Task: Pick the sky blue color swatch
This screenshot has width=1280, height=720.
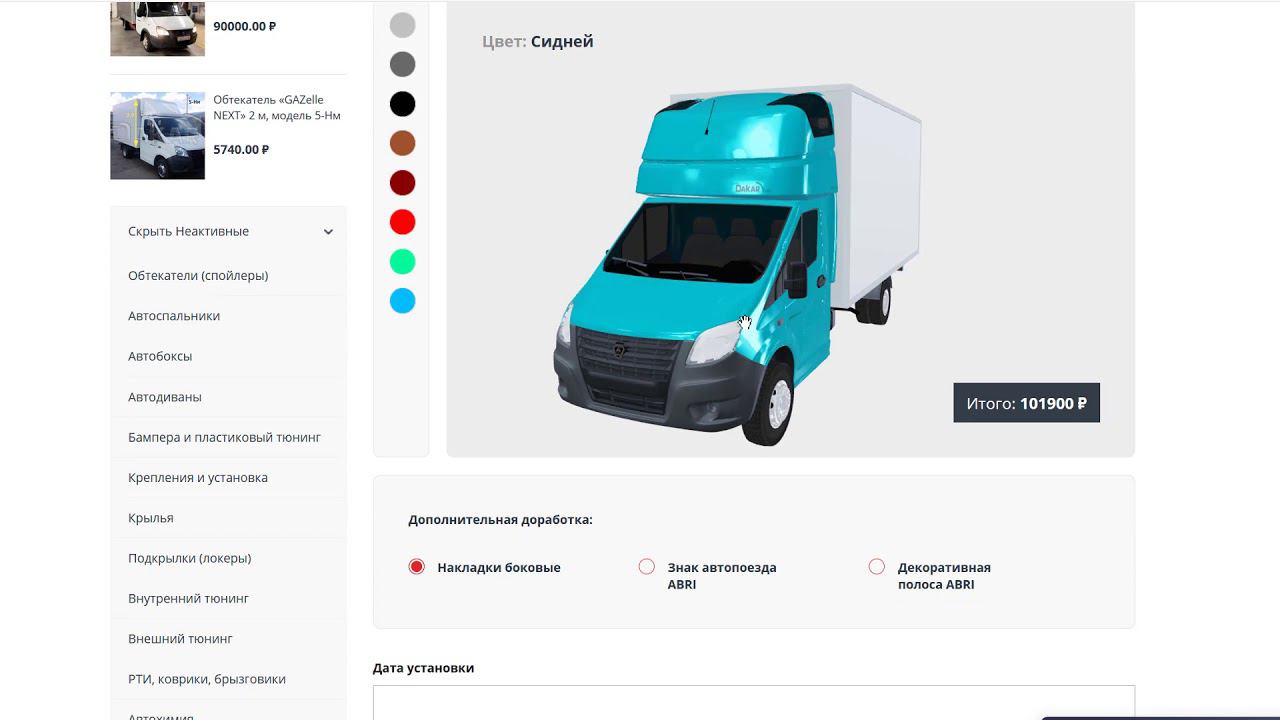Action: pyautogui.click(x=402, y=301)
